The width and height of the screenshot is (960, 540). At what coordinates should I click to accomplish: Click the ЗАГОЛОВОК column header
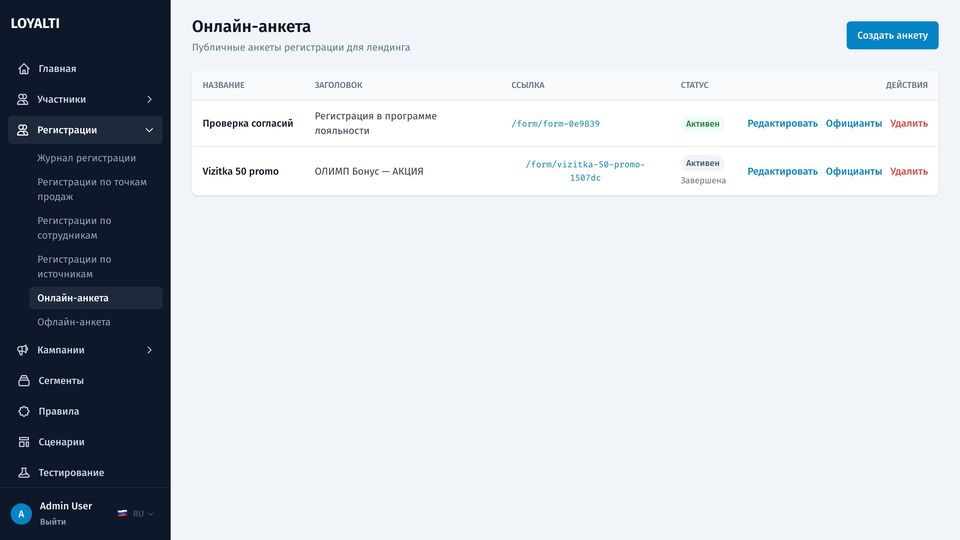pyautogui.click(x=338, y=85)
